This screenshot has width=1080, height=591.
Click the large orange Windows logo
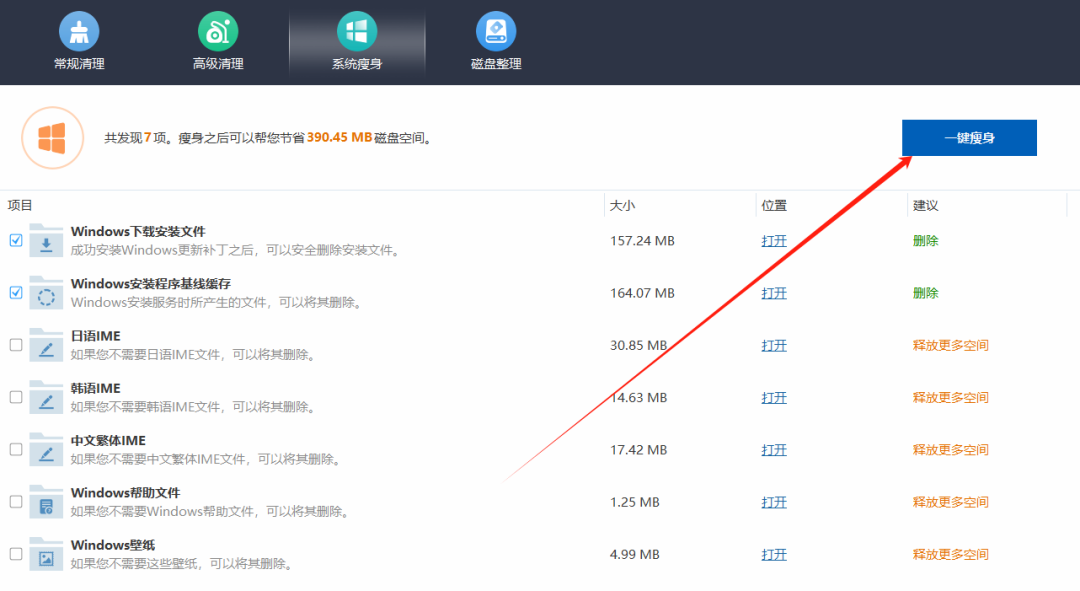tap(52, 138)
